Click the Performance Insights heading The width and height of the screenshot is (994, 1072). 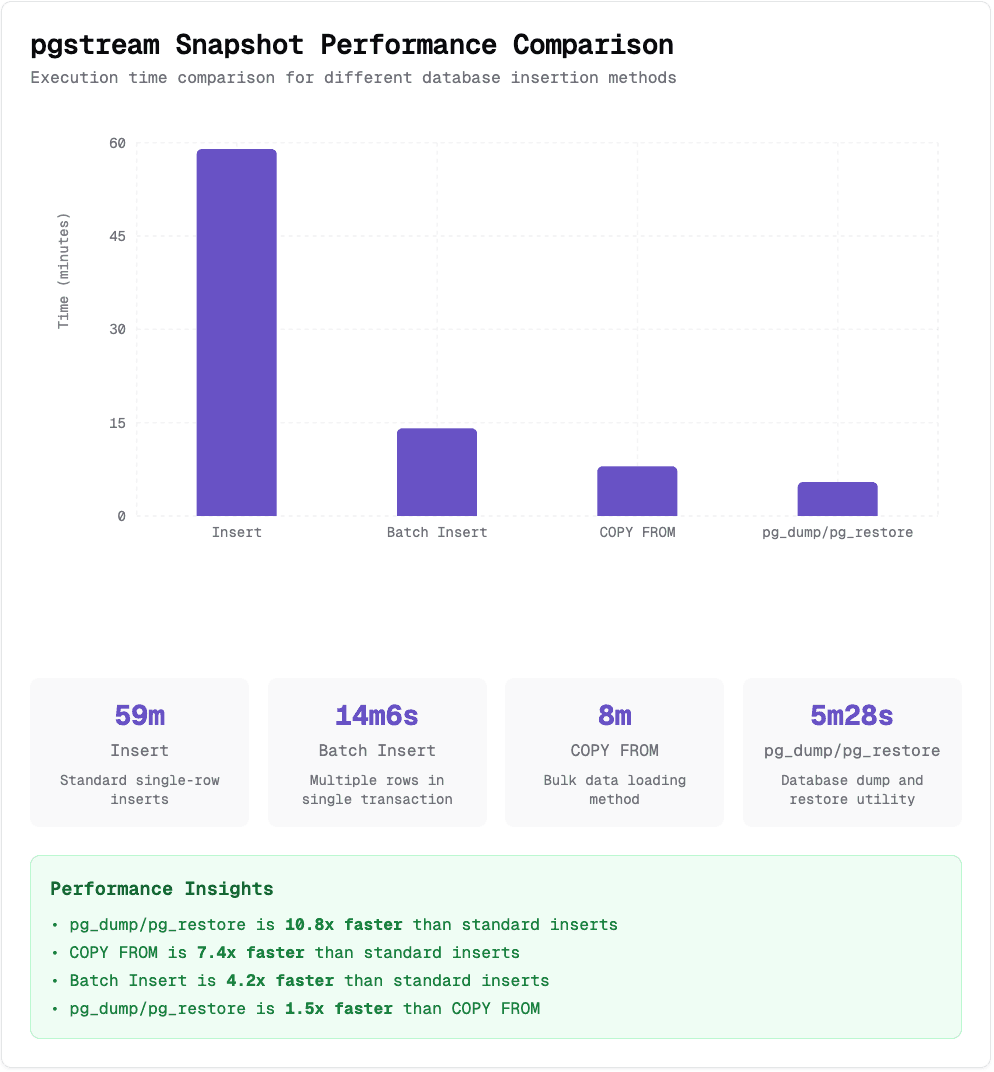click(162, 888)
